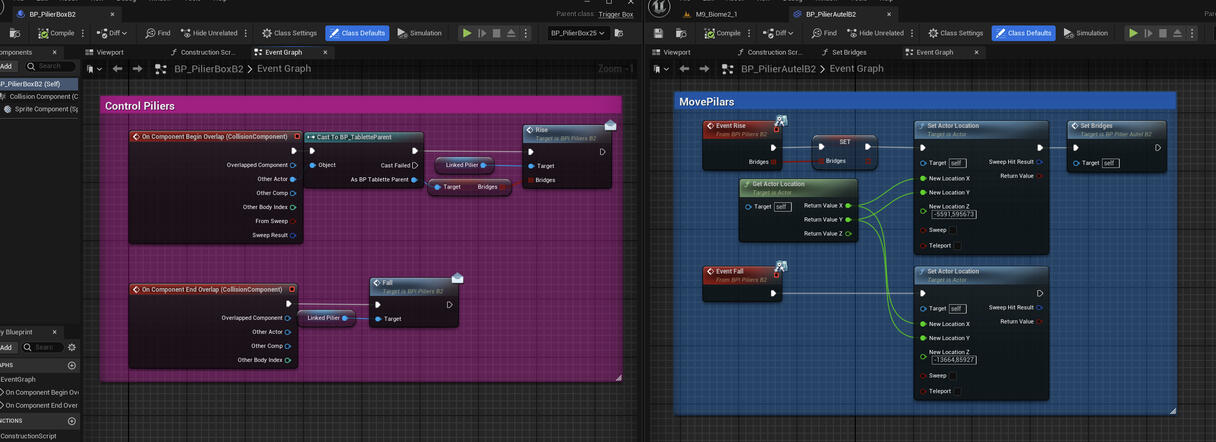Click Find in the left editor toolbar
This screenshot has height=442, width=1216.
coord(158,33)
